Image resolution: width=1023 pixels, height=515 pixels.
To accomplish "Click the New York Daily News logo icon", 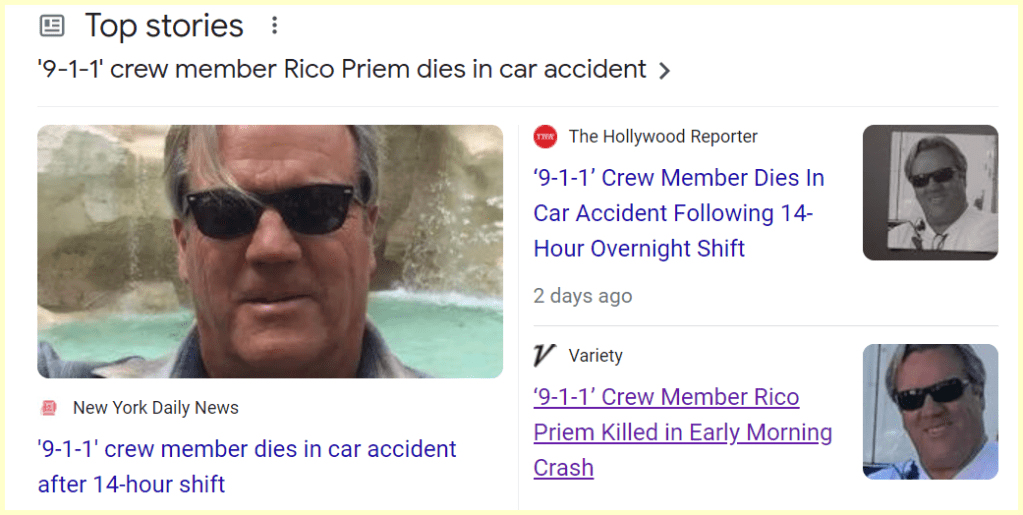I will click(49, 408).
